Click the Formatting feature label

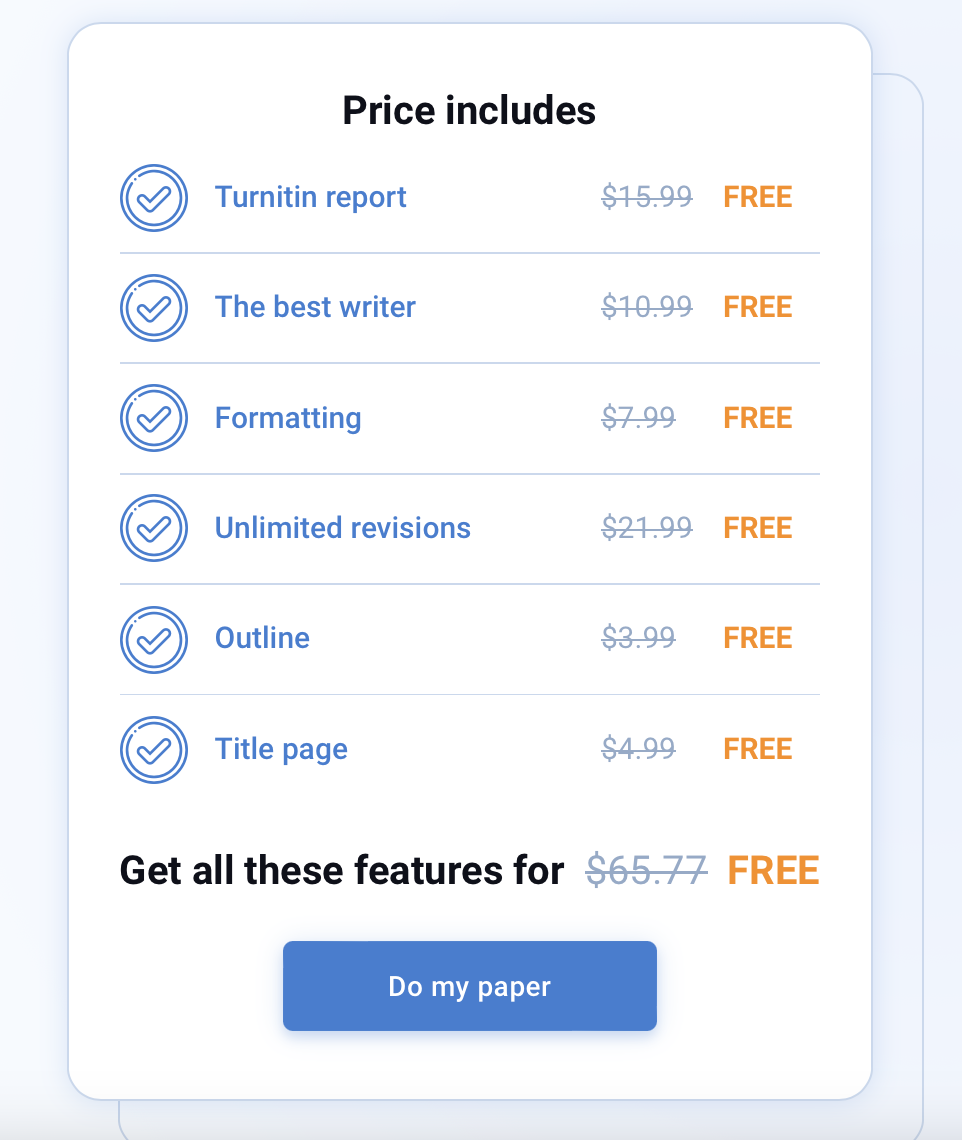pos(288,418)
